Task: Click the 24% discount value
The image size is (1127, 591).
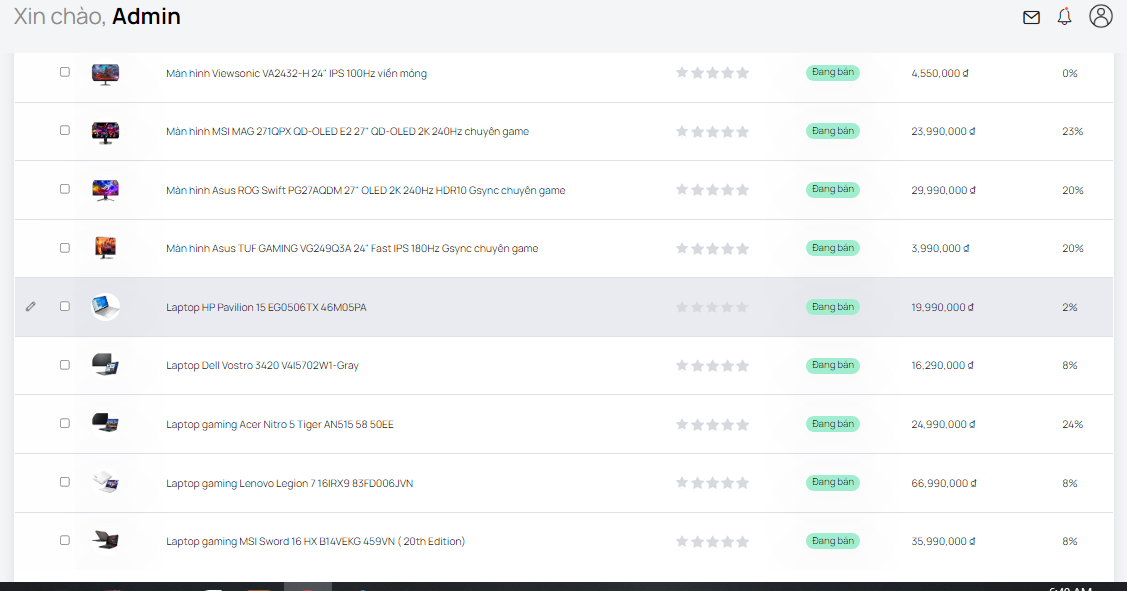Action: tap(1072, 425)
